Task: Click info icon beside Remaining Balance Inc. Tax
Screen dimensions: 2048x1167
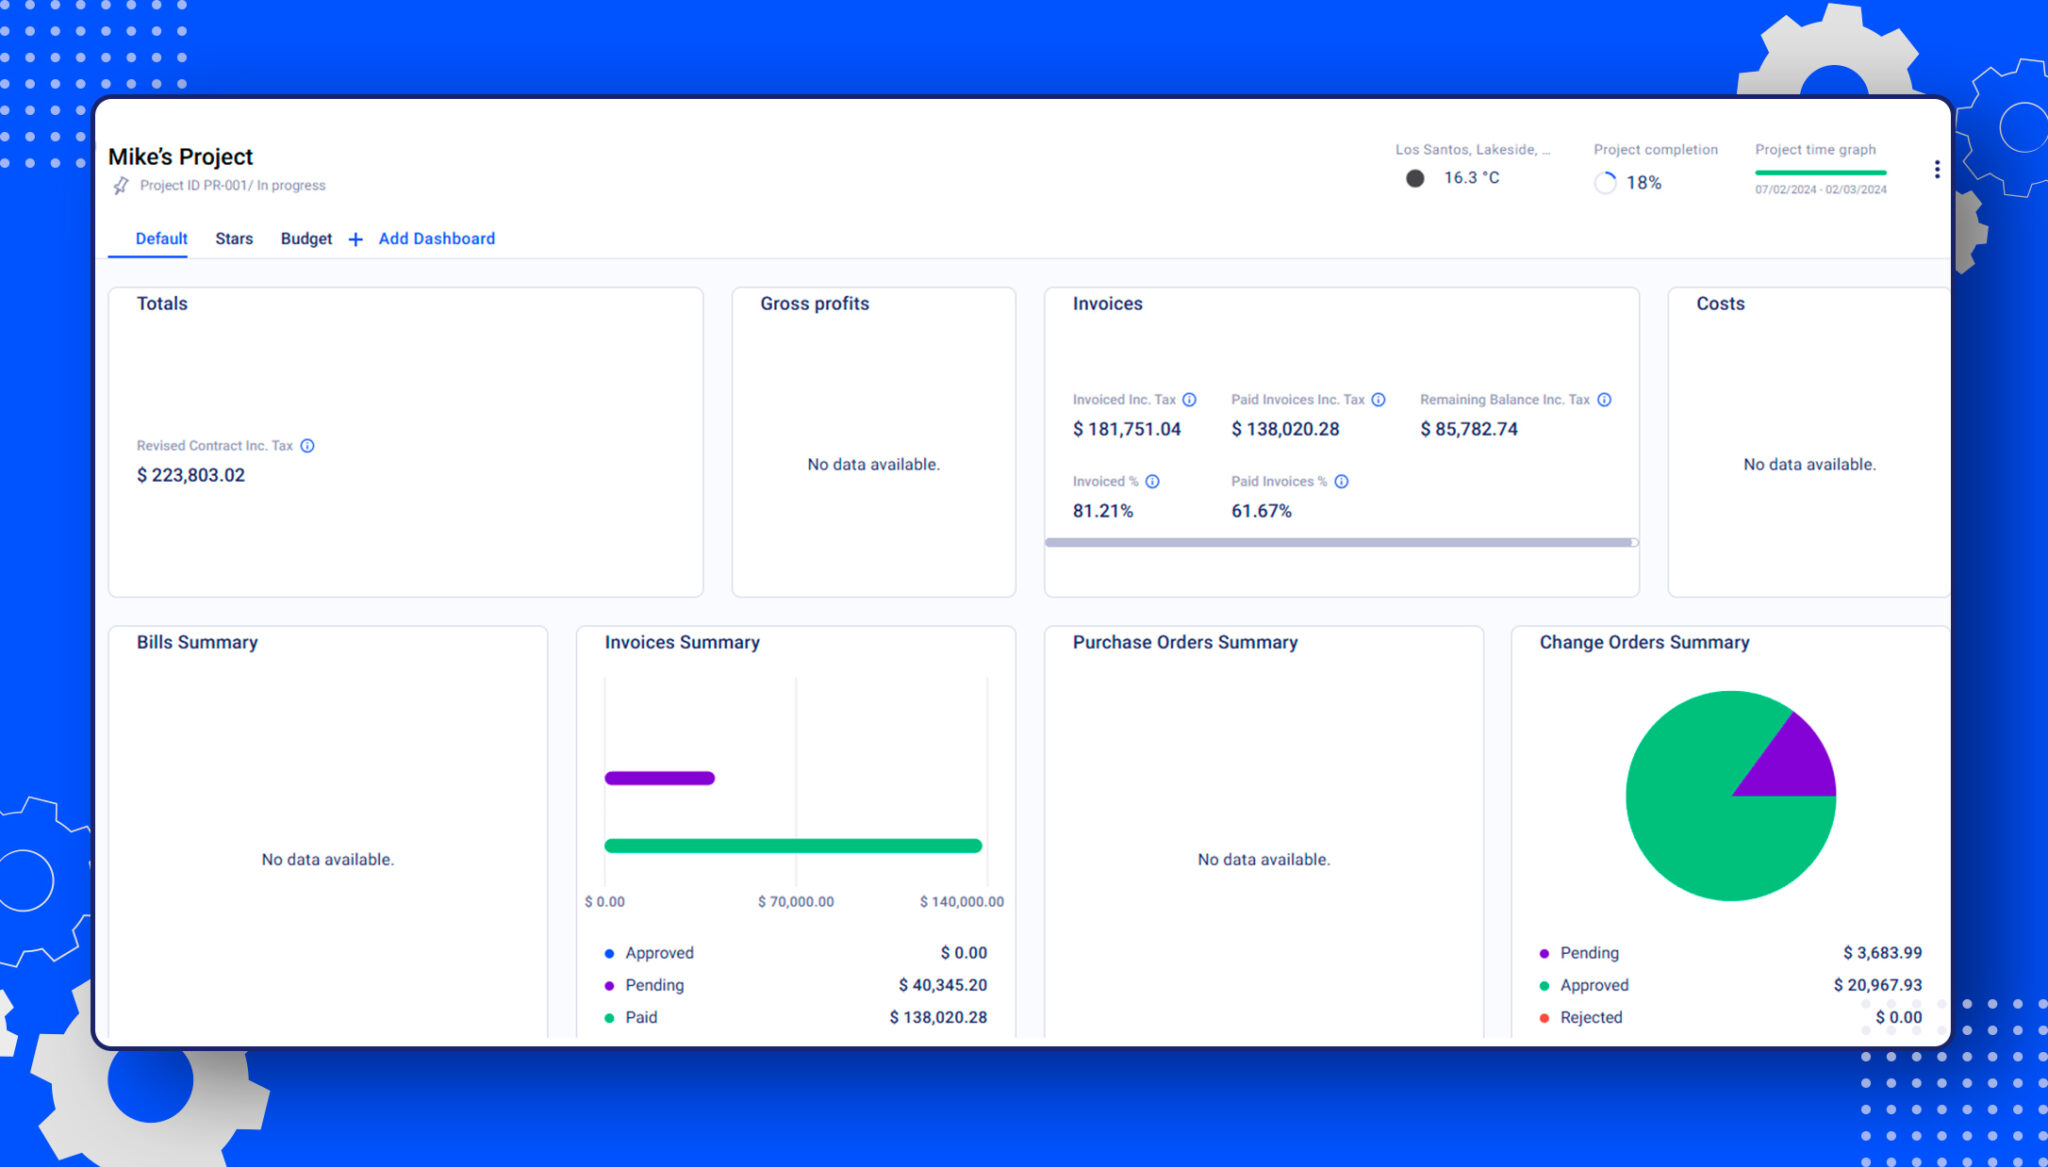Action: tap(1604, 400)
